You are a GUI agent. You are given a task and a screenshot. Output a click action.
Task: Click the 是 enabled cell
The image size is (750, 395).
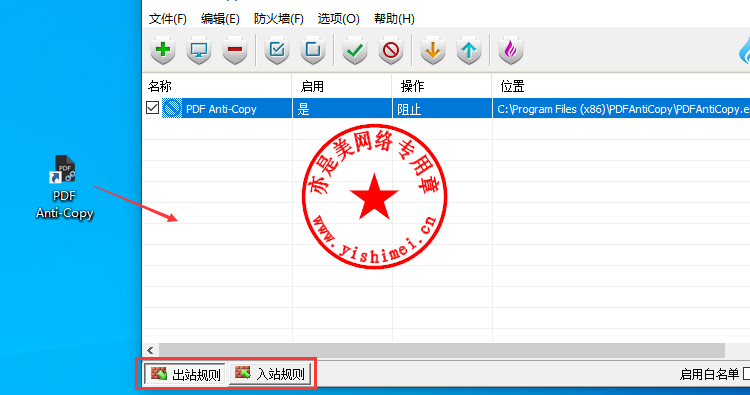(x=342, y=109)
